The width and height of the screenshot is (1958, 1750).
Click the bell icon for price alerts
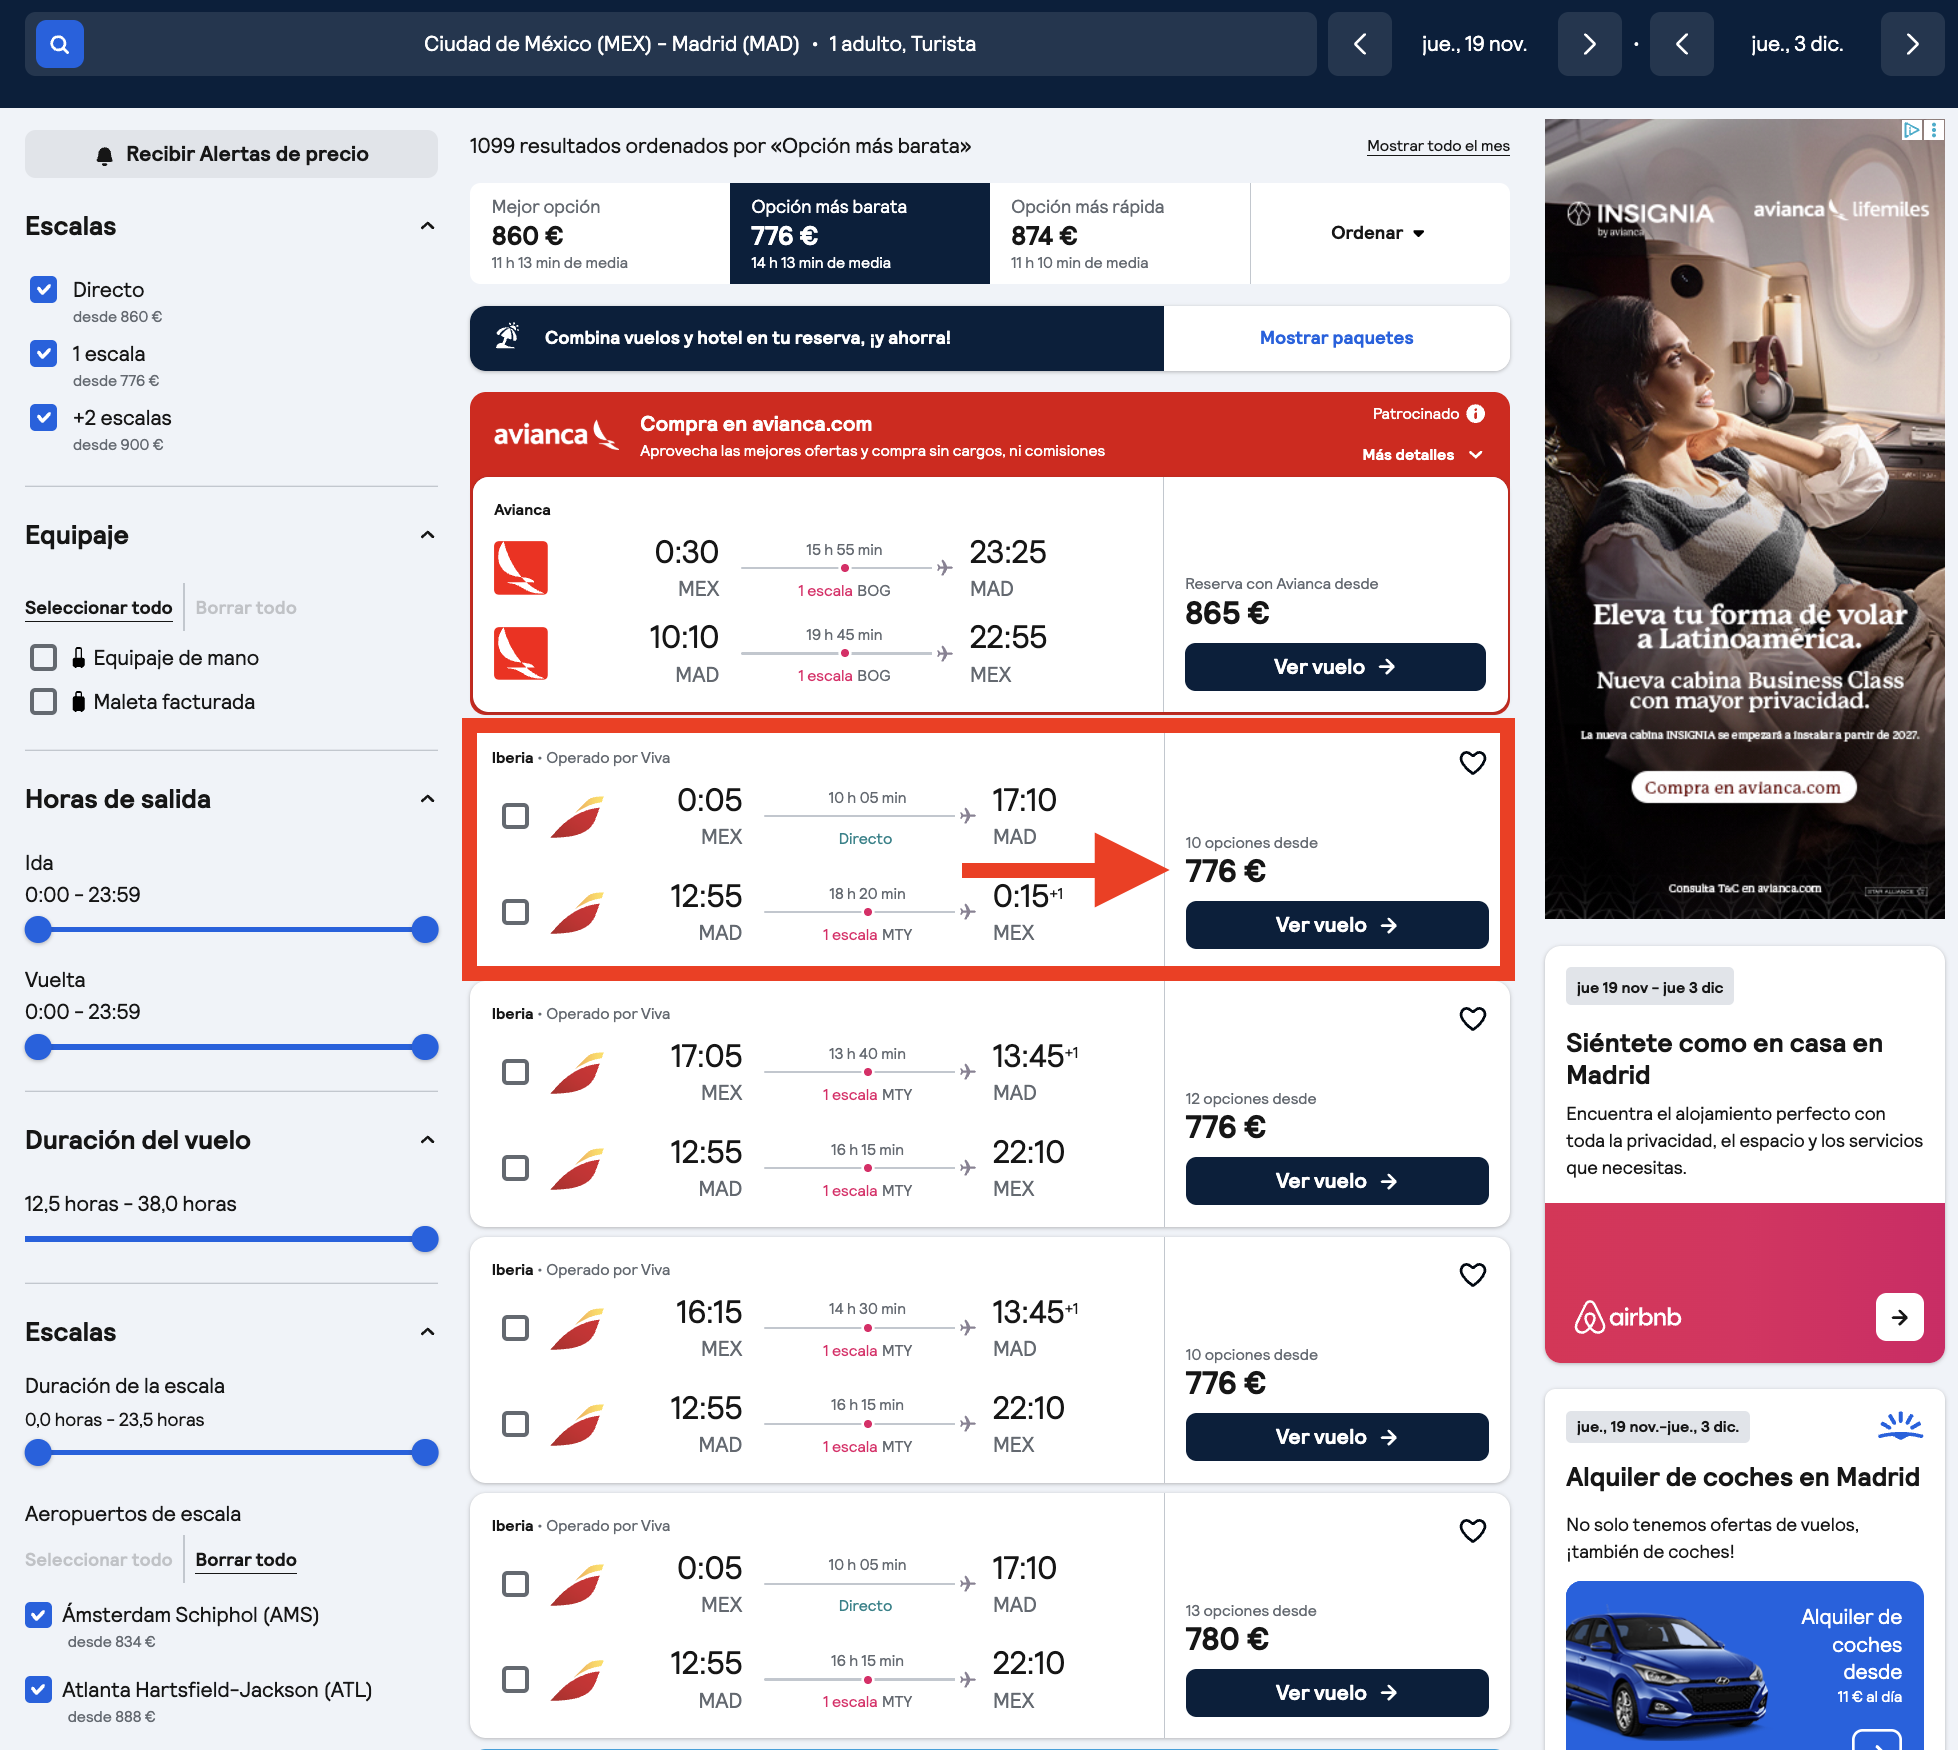coord(104,155)
